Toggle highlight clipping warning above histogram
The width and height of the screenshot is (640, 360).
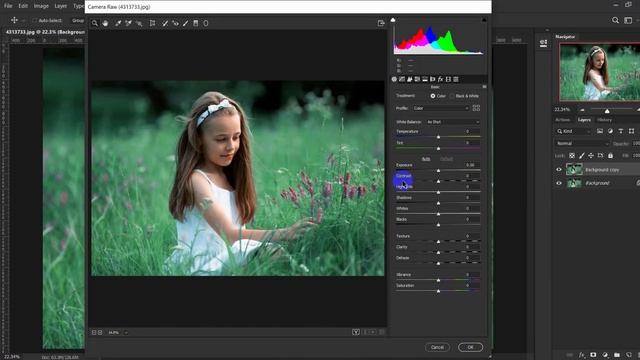coord(484,20)
